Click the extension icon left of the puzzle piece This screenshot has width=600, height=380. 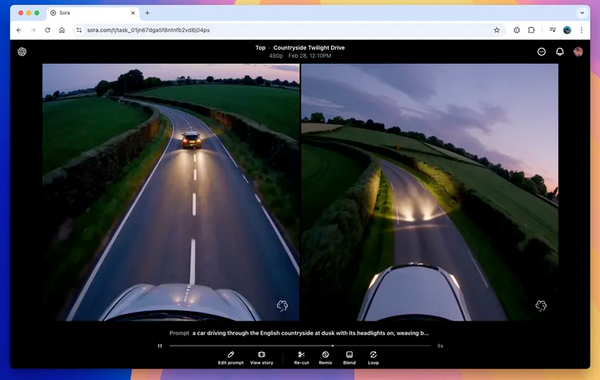pyautogui.click(x=517, y=30)
